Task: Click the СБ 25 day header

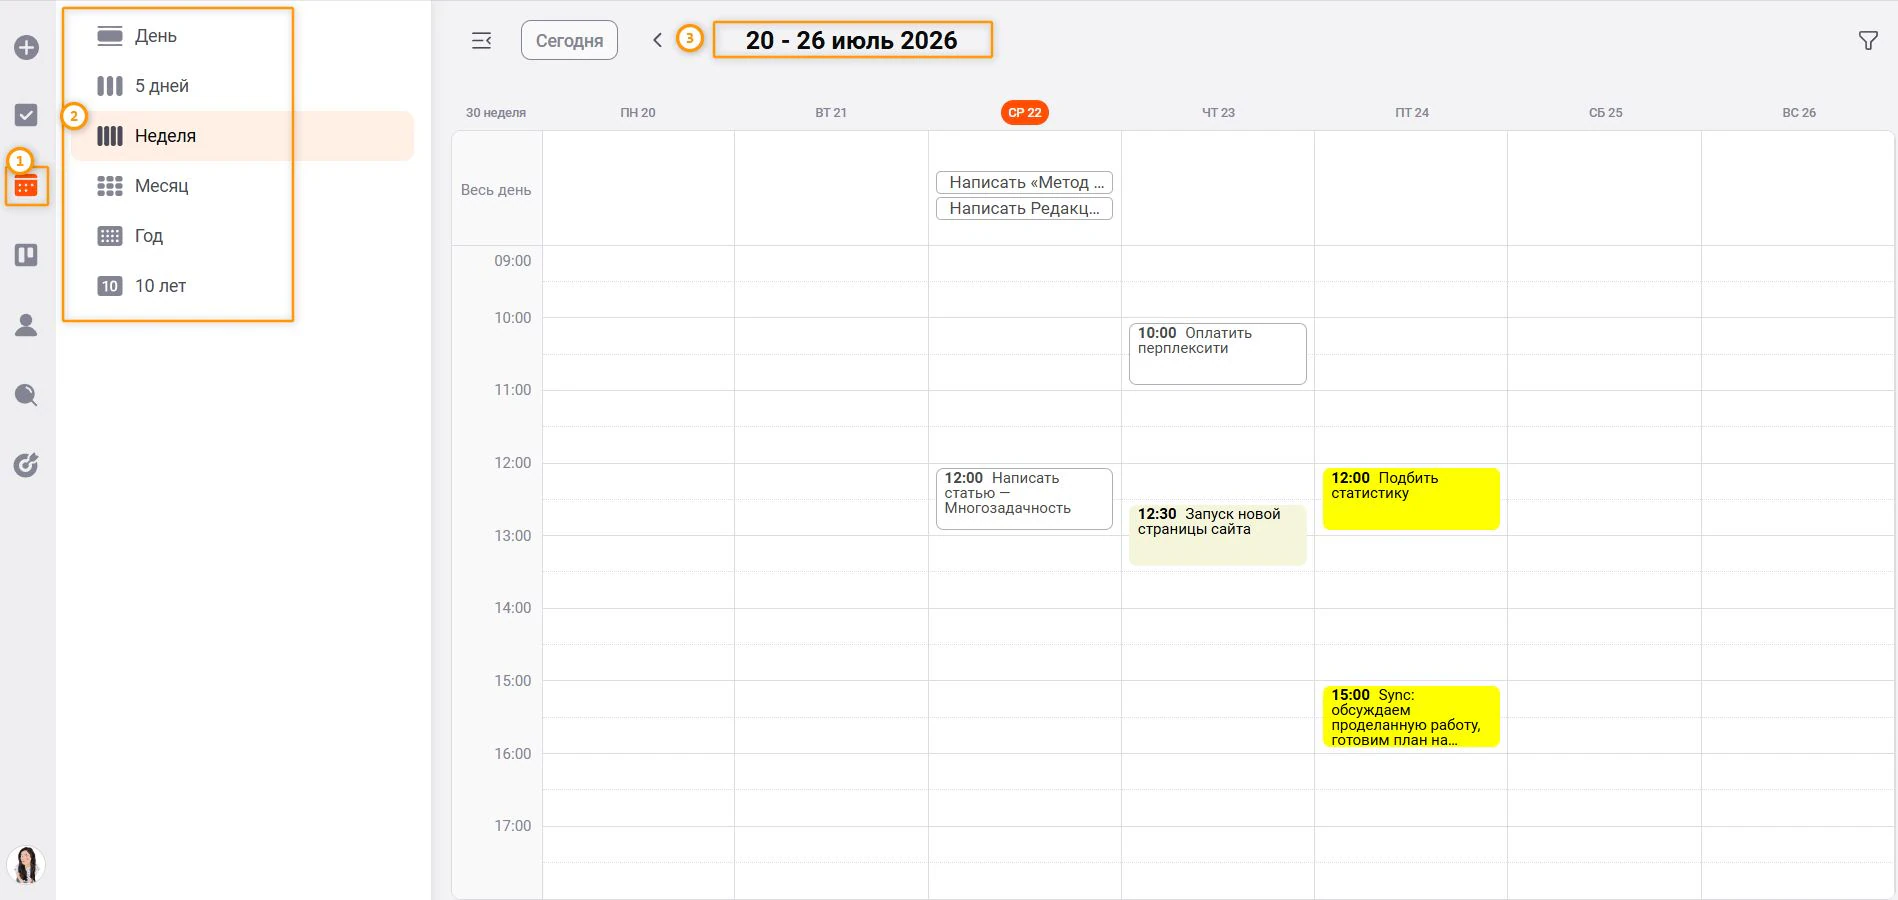Action: click(x=1605, y=113)
